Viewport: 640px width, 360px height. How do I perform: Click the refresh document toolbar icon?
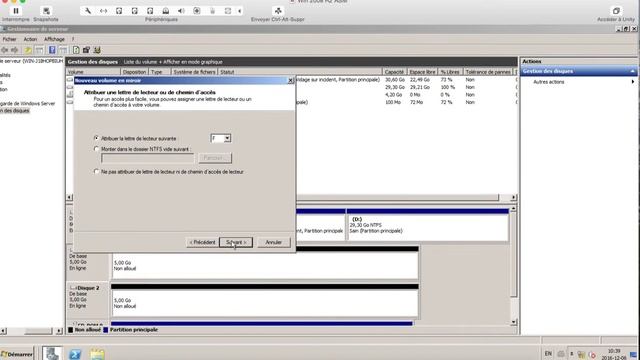tap(76, 50)
